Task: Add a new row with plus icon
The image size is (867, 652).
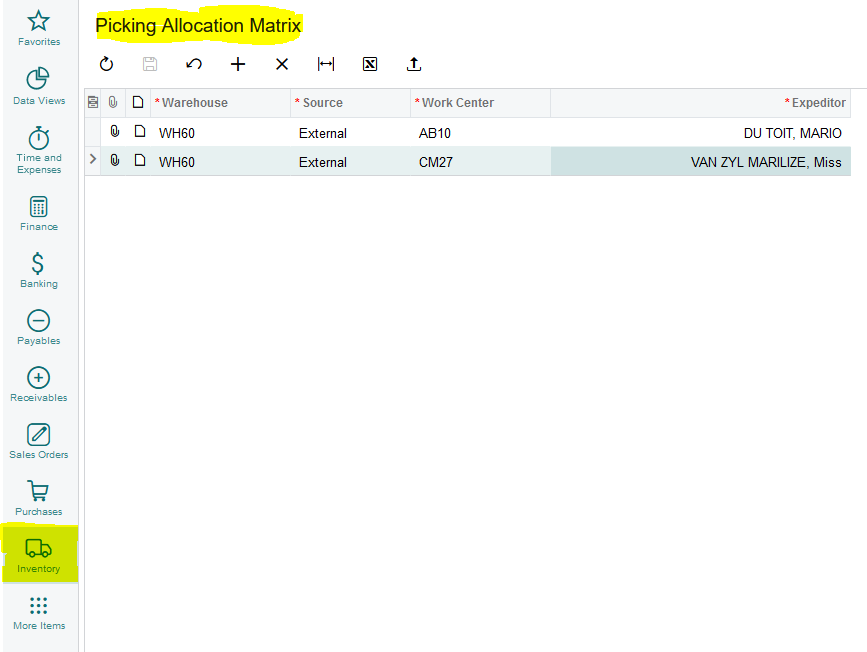Action: (x=238, y=64)
